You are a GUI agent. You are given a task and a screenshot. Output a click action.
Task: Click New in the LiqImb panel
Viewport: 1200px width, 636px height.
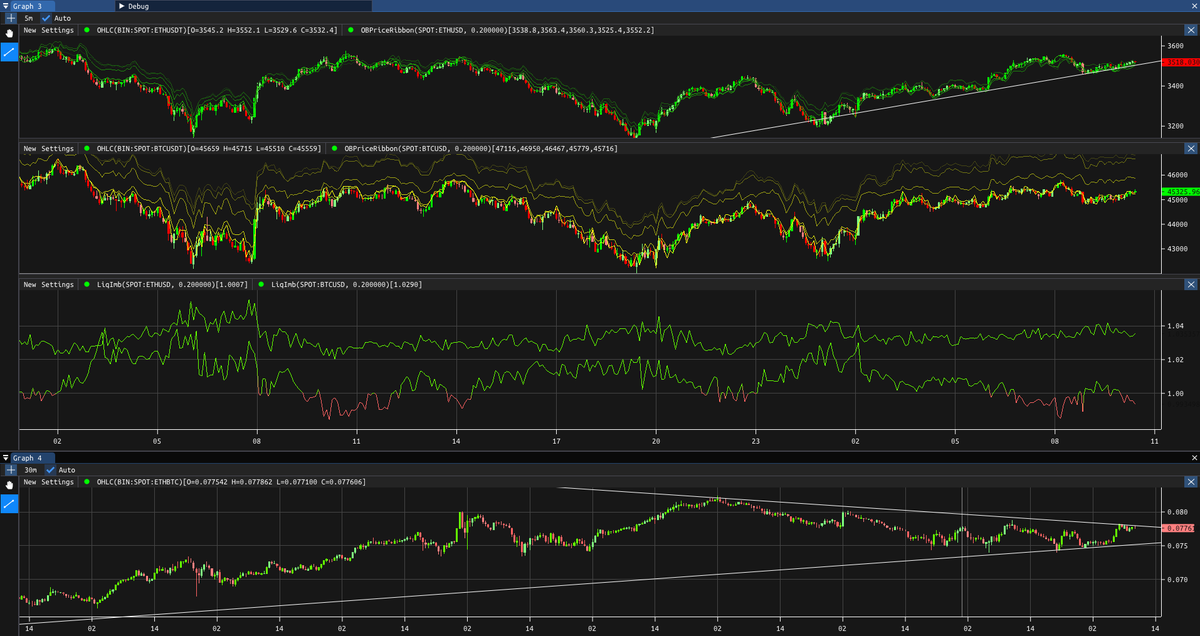coord(30,284)
